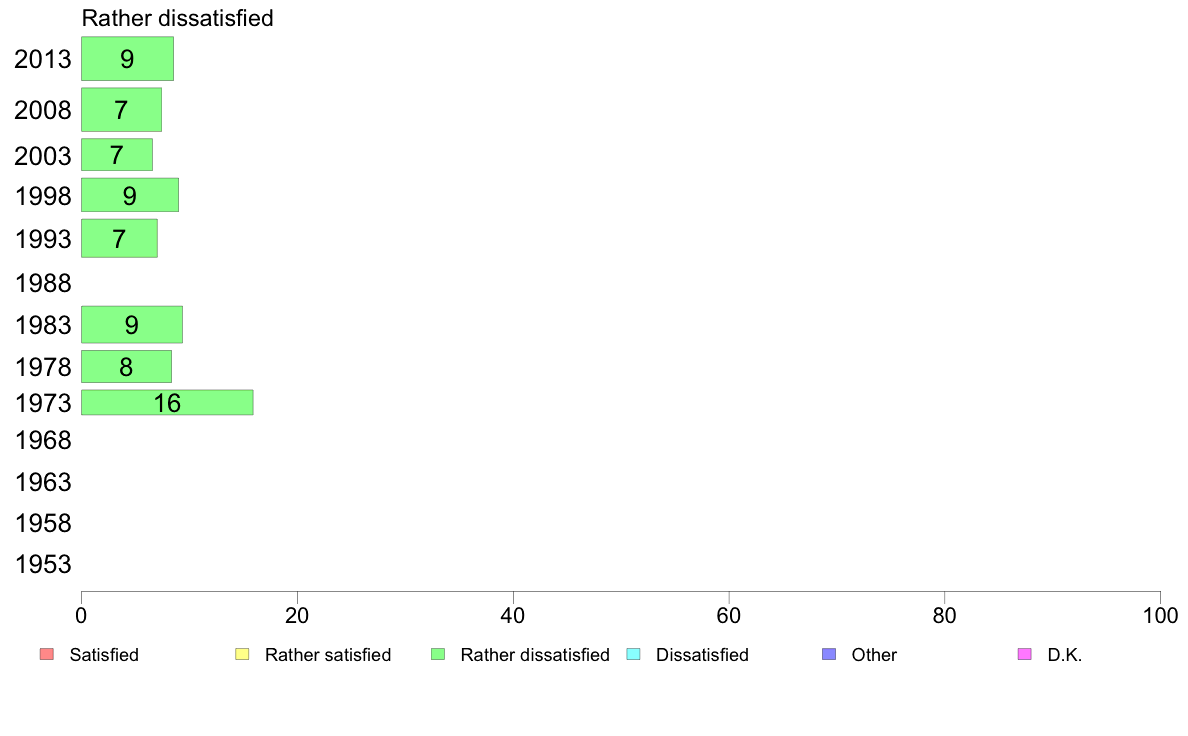Click the Rather dissatisfied green legend swatch
This screenshot has width=1188, height=736.
(x=438, y=654)
